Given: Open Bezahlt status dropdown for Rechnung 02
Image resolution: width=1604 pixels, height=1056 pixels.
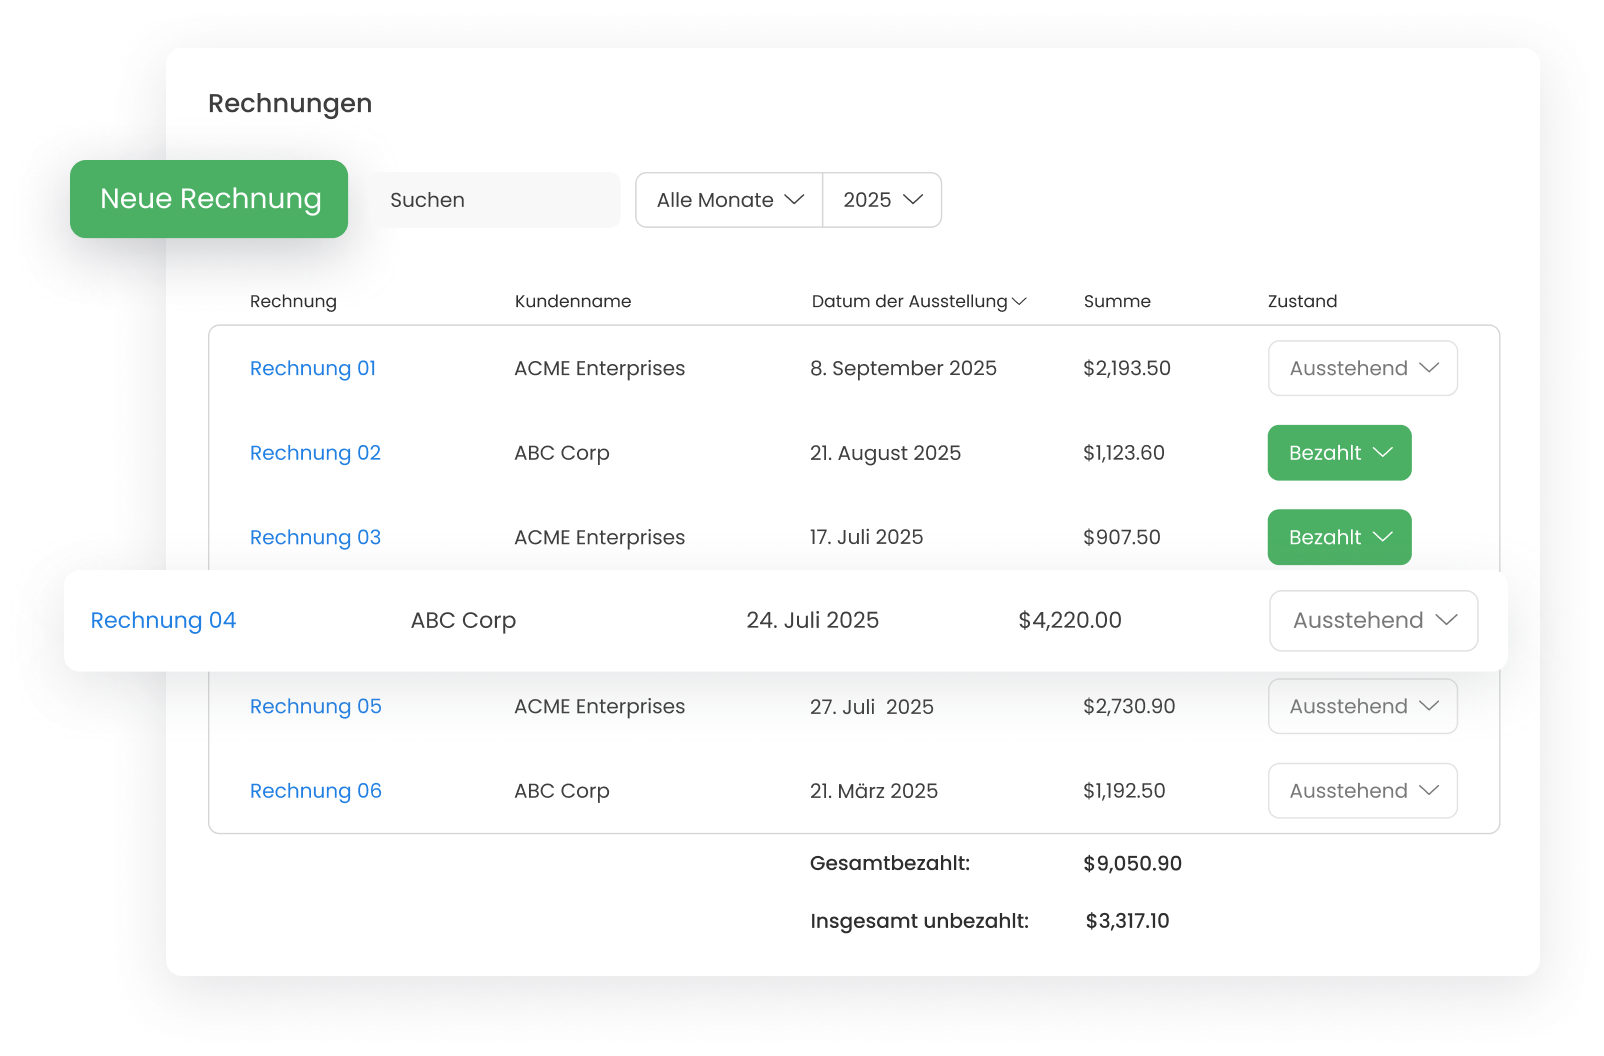Looking at the screenshot, I should coord(1339,453).
